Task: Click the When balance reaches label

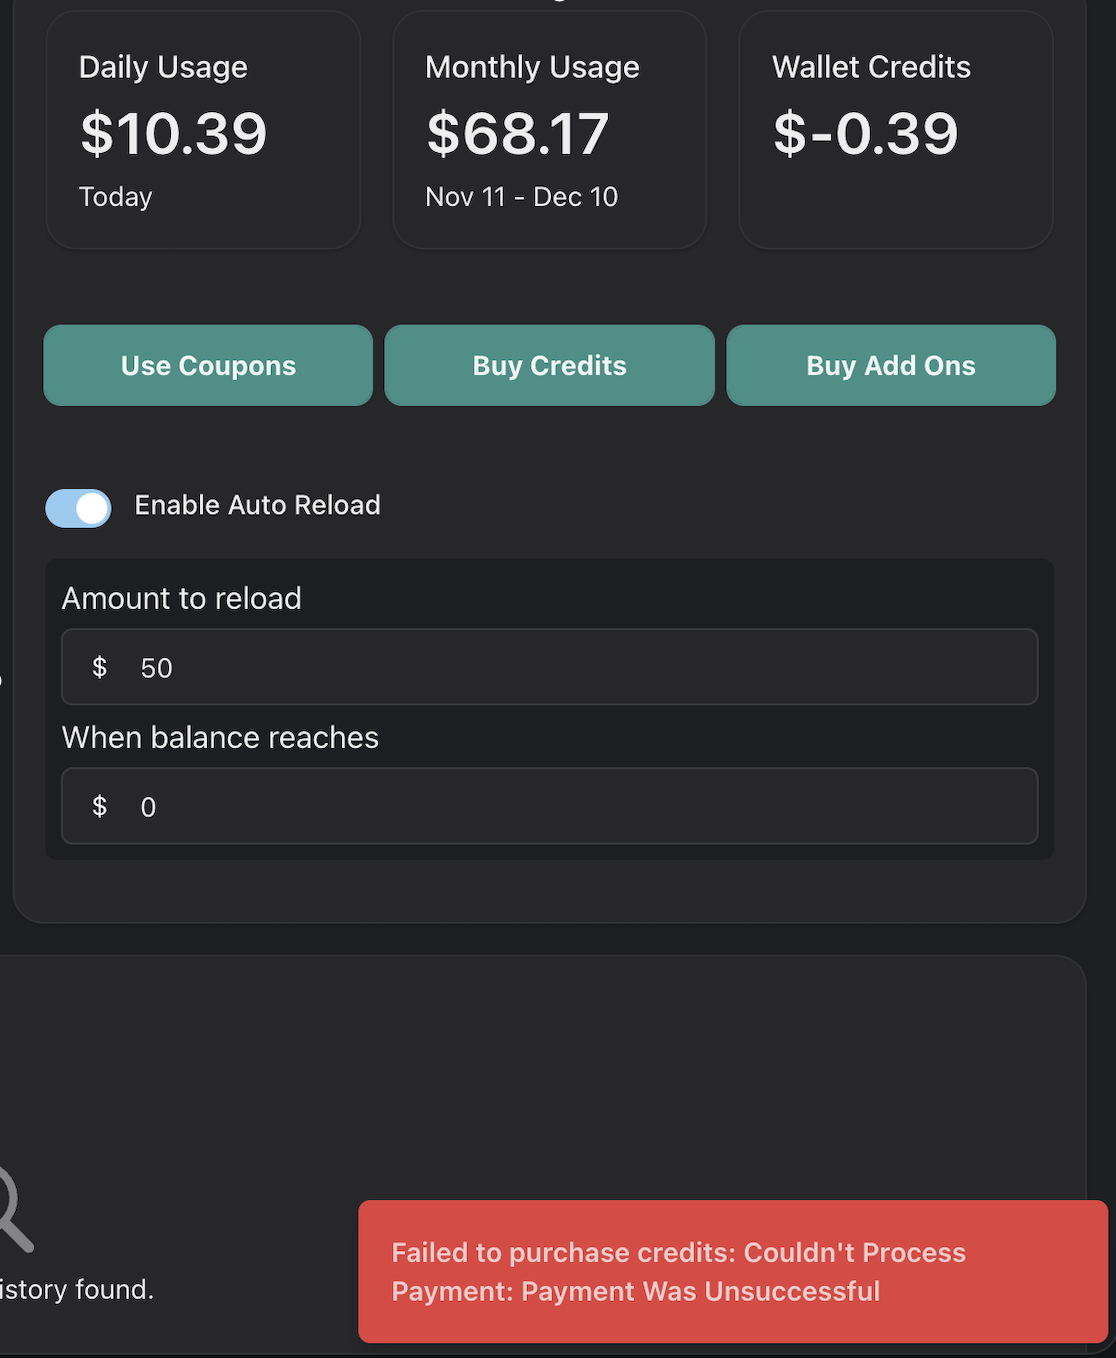Action: click(x=220, y=737)
